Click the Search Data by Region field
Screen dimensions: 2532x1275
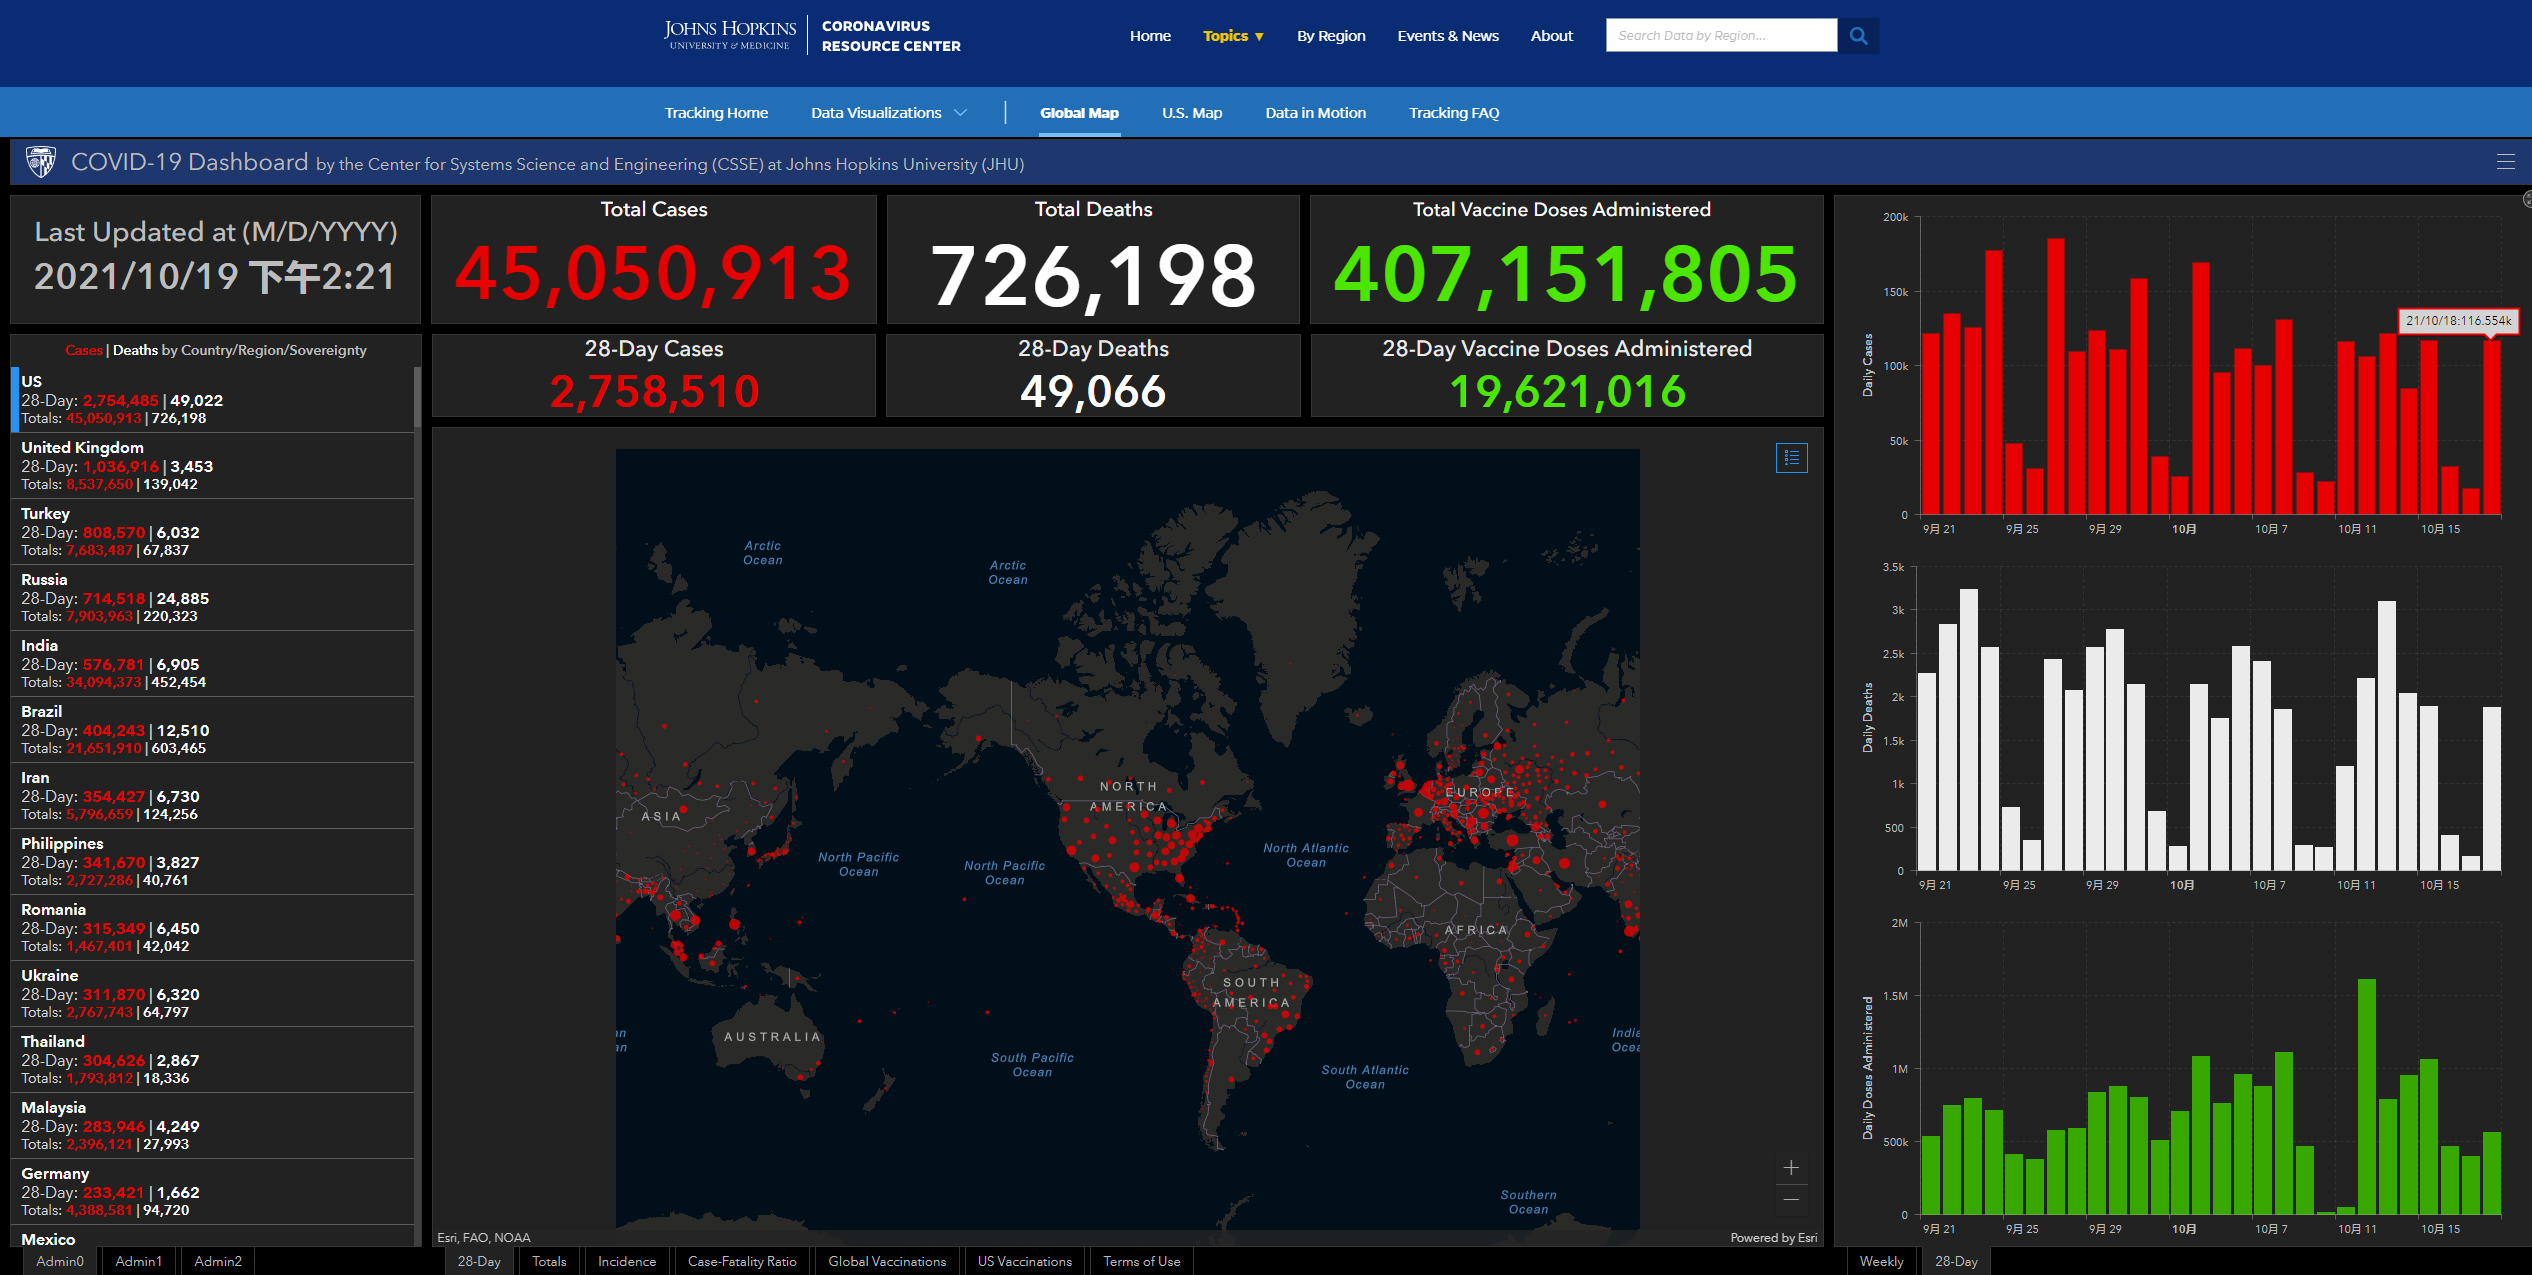point(1720,36)
